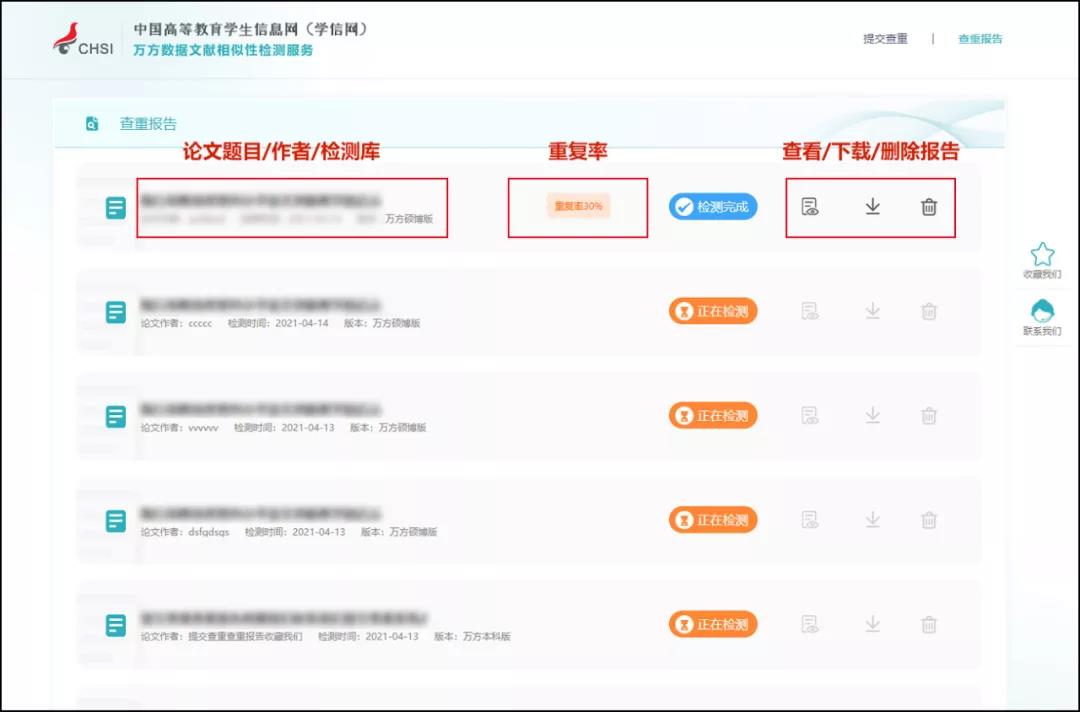The height and width of the screenshot is (712, 1080).
Task: Click the CHSI phoenix logo
Action: point(68,33)
